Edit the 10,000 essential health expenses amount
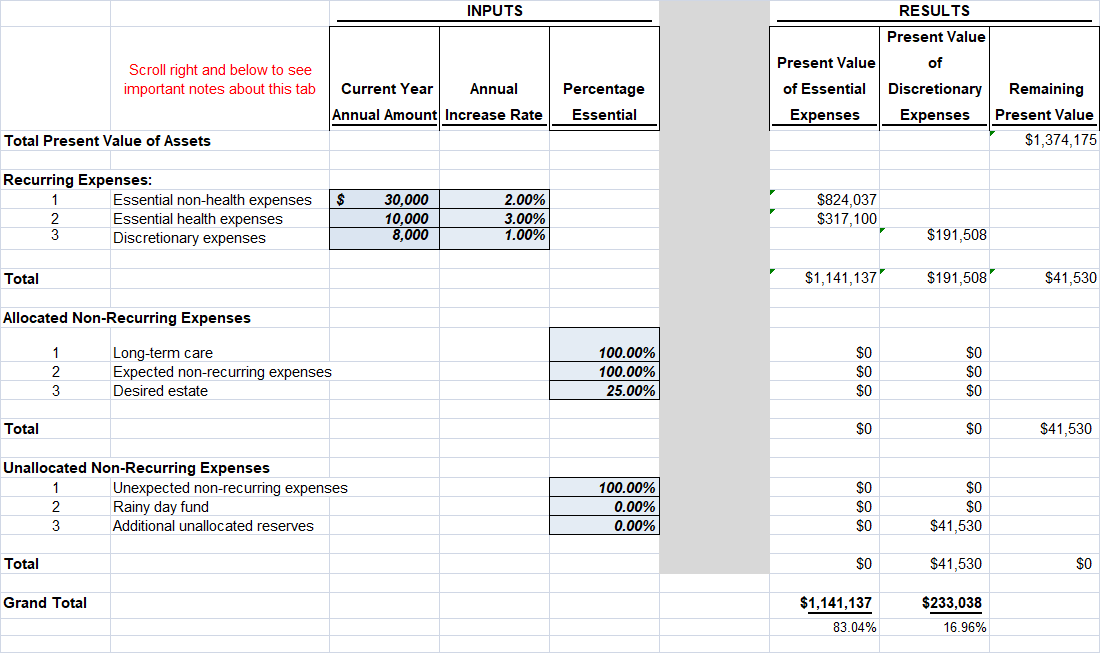Image resolution: width=1100 pixels, height=653 pixels. 385,218
